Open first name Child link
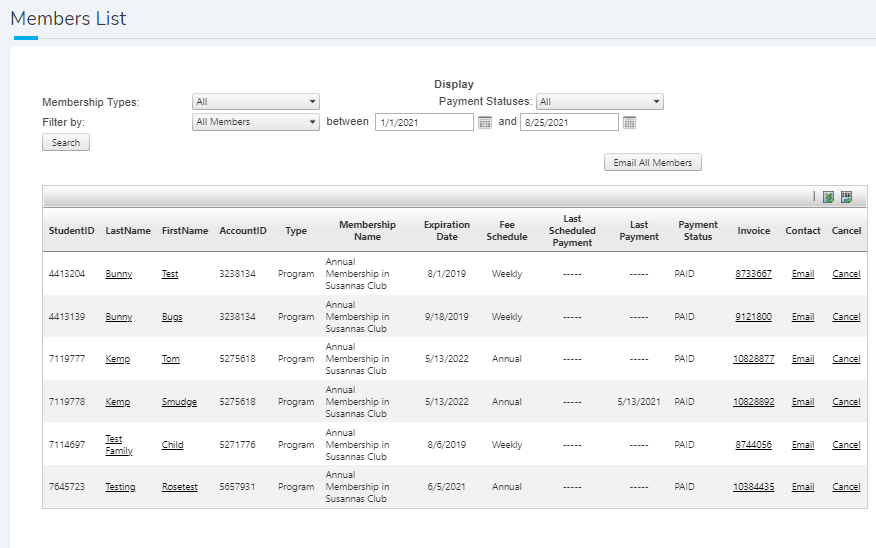Screen dimensions: 876x548 173,445
